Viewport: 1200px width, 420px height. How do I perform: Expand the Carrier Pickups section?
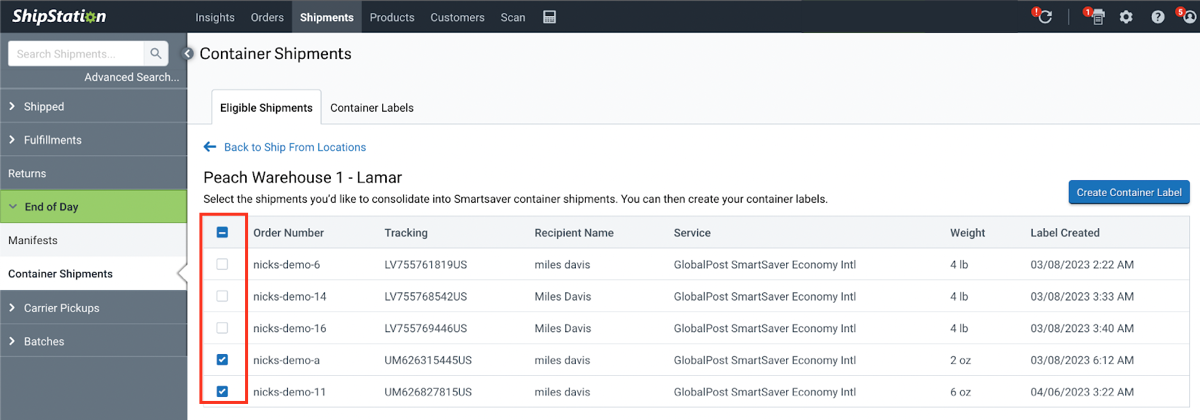93,308
